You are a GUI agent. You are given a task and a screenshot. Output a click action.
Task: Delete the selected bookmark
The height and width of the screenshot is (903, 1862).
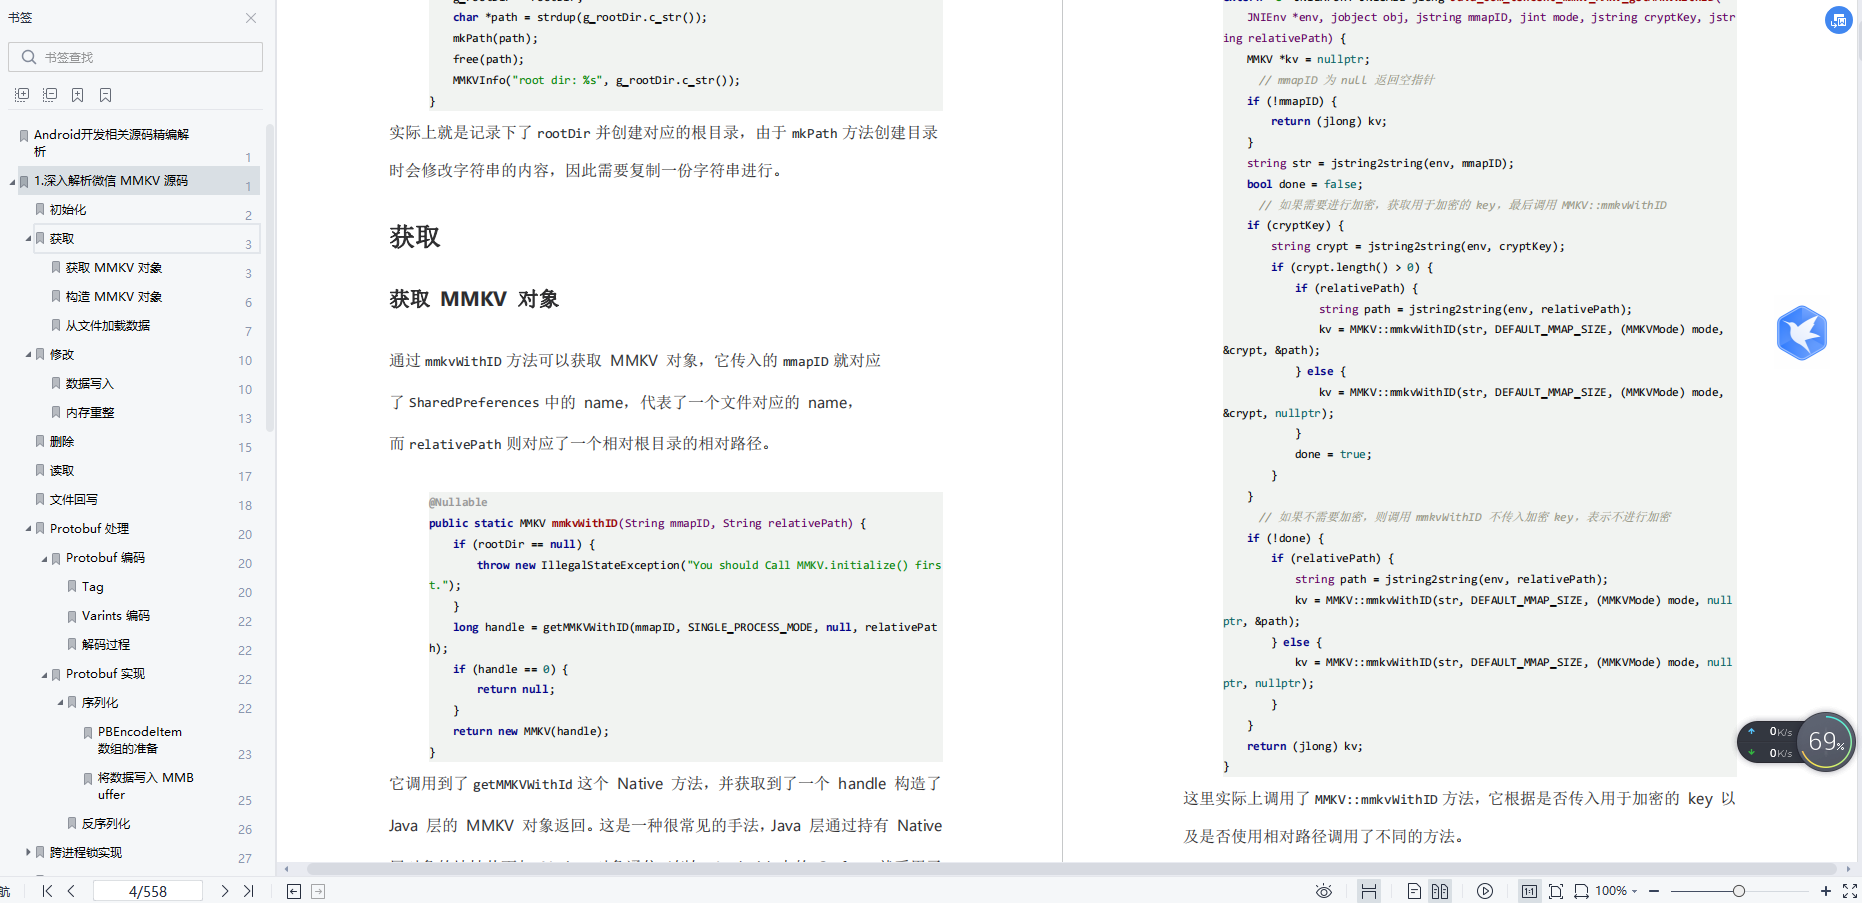[x=106, y=95]
